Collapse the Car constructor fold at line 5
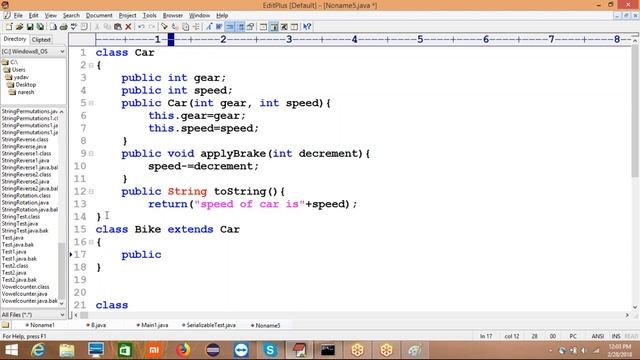The image size is (640, 360). pos(91,103)
